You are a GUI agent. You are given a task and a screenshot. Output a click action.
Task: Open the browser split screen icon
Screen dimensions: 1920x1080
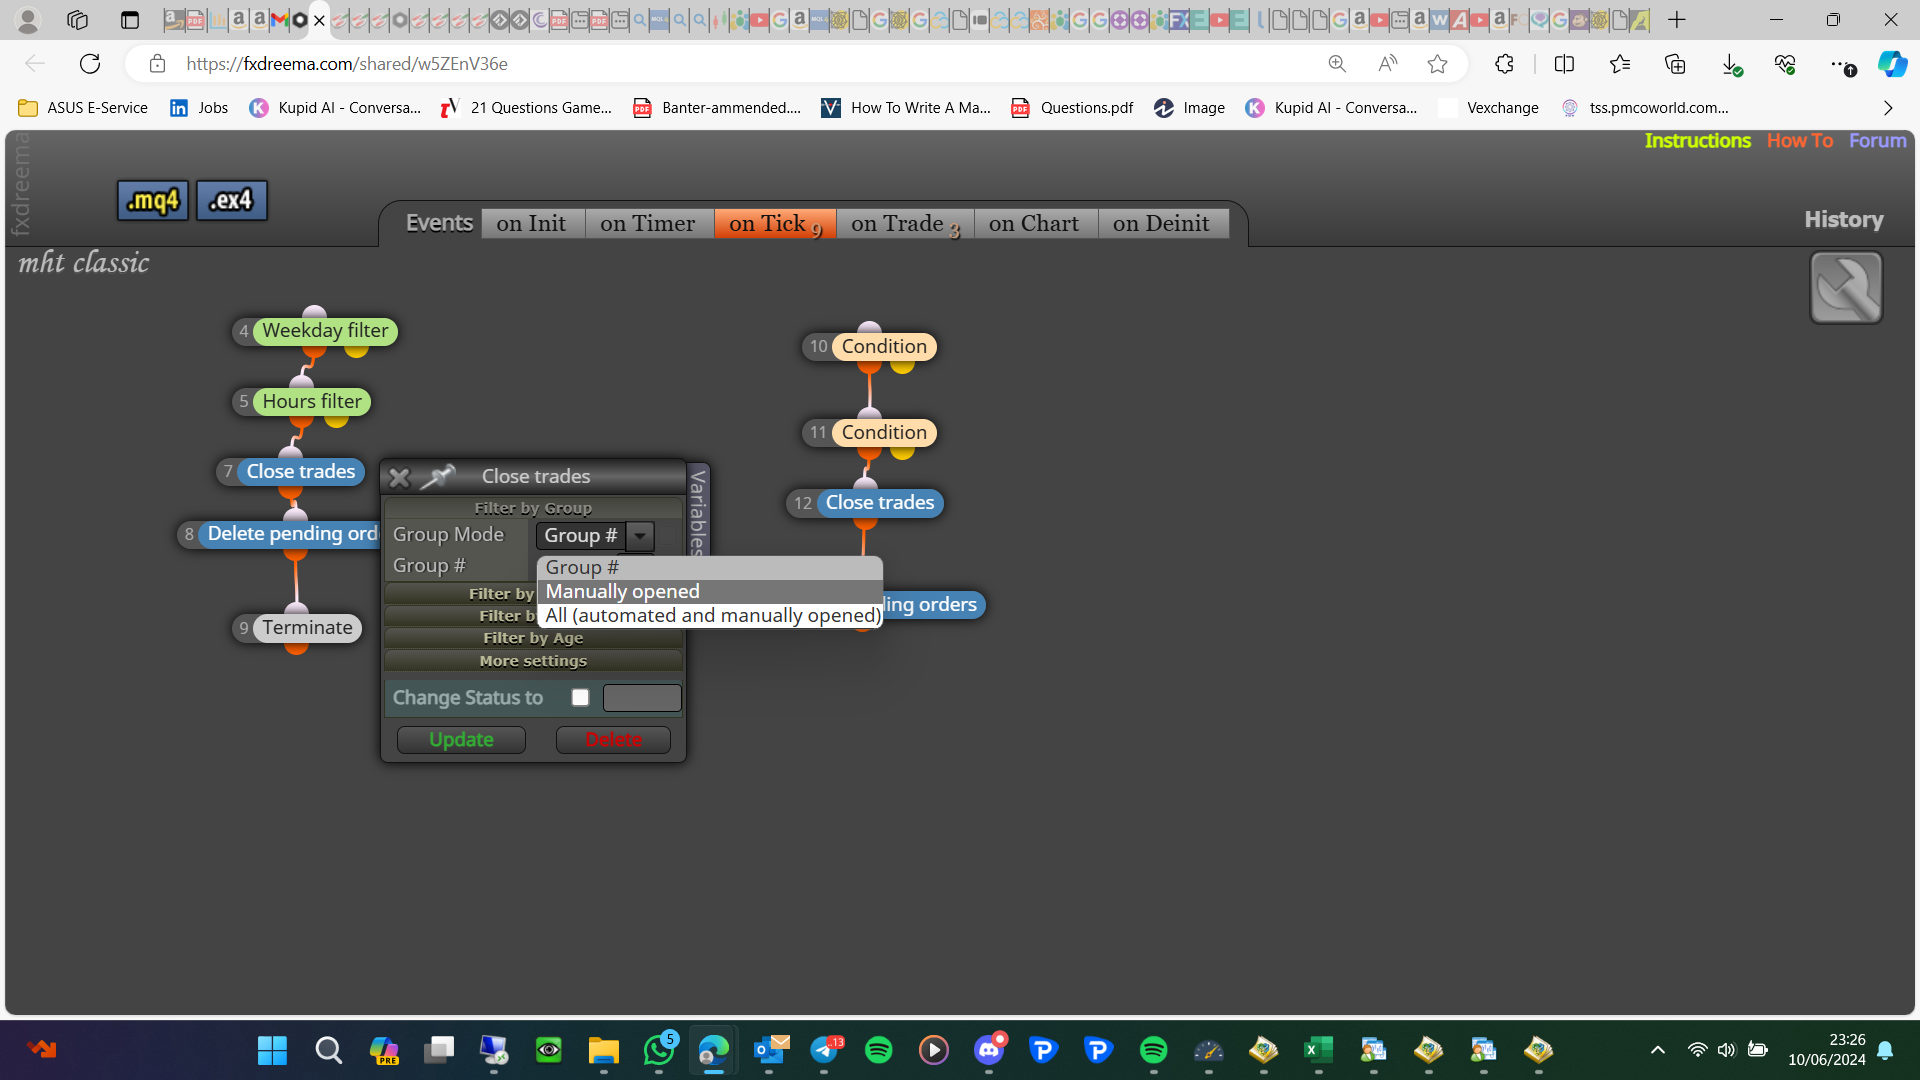pos(1564,64)
